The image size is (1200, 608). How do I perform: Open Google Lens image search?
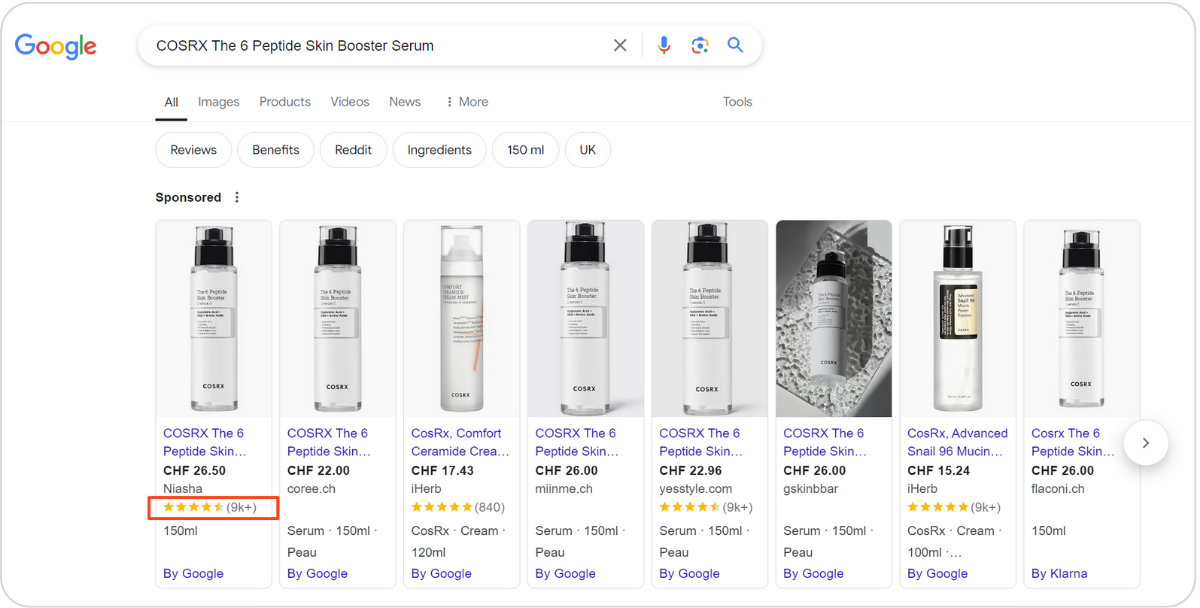coord(700,45)
